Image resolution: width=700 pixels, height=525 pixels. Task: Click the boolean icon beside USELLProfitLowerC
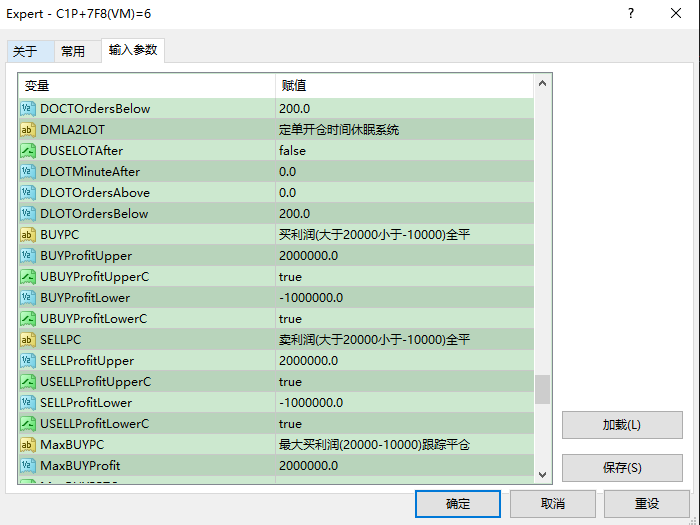[x=28, y=423]
